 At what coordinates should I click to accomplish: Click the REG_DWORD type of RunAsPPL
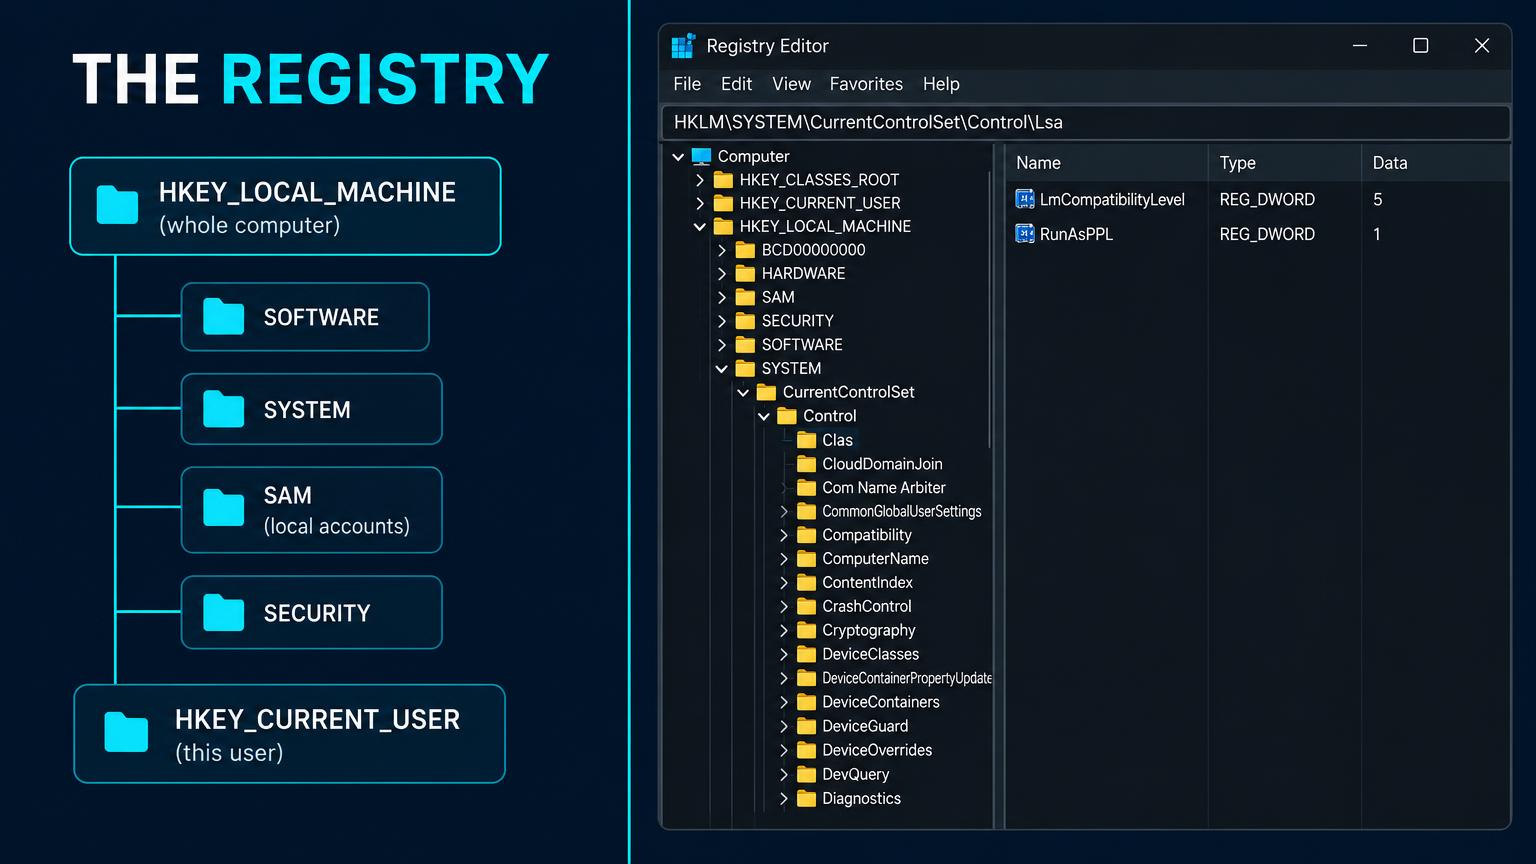1267,234
